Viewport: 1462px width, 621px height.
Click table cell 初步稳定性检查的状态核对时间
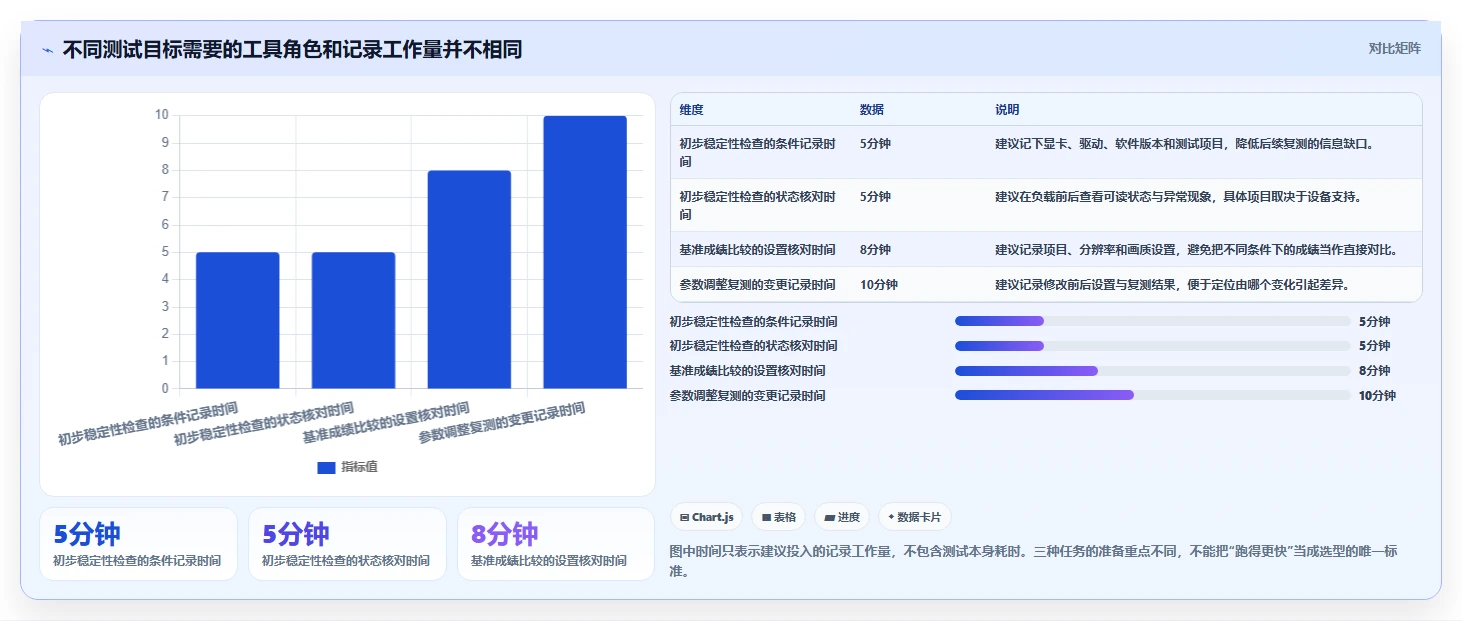tap(758, 205)
